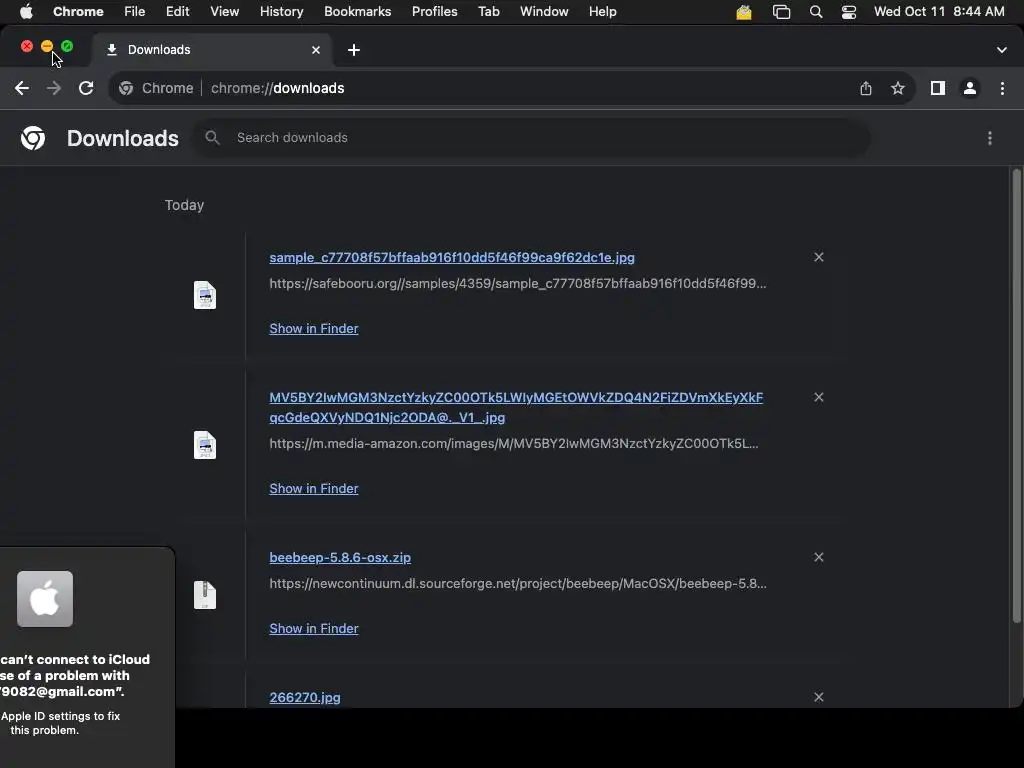Open the Bookmarks menu
The width and height of the screenshot is (1024, 768).
click(x=357, y=12)
